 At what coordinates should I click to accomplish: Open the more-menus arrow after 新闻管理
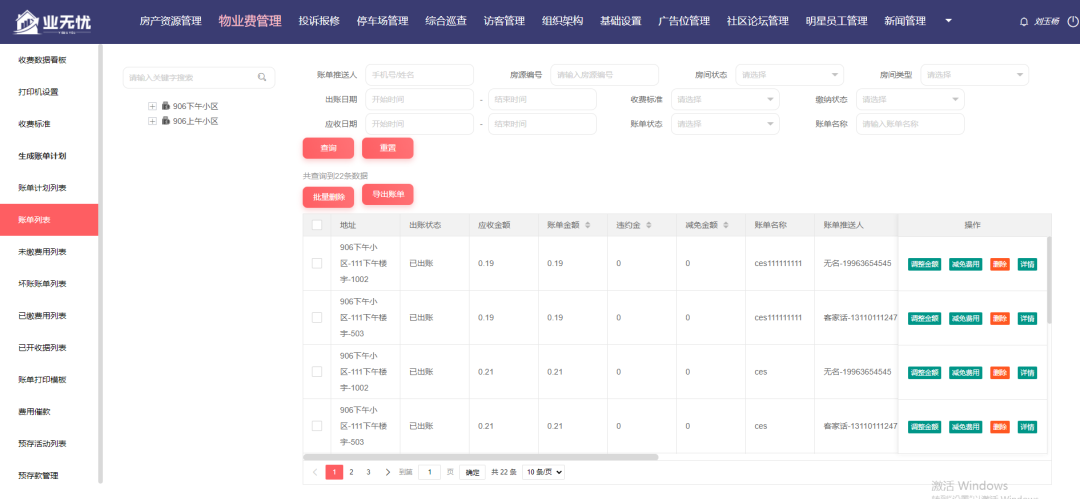[x=948, y=21]
